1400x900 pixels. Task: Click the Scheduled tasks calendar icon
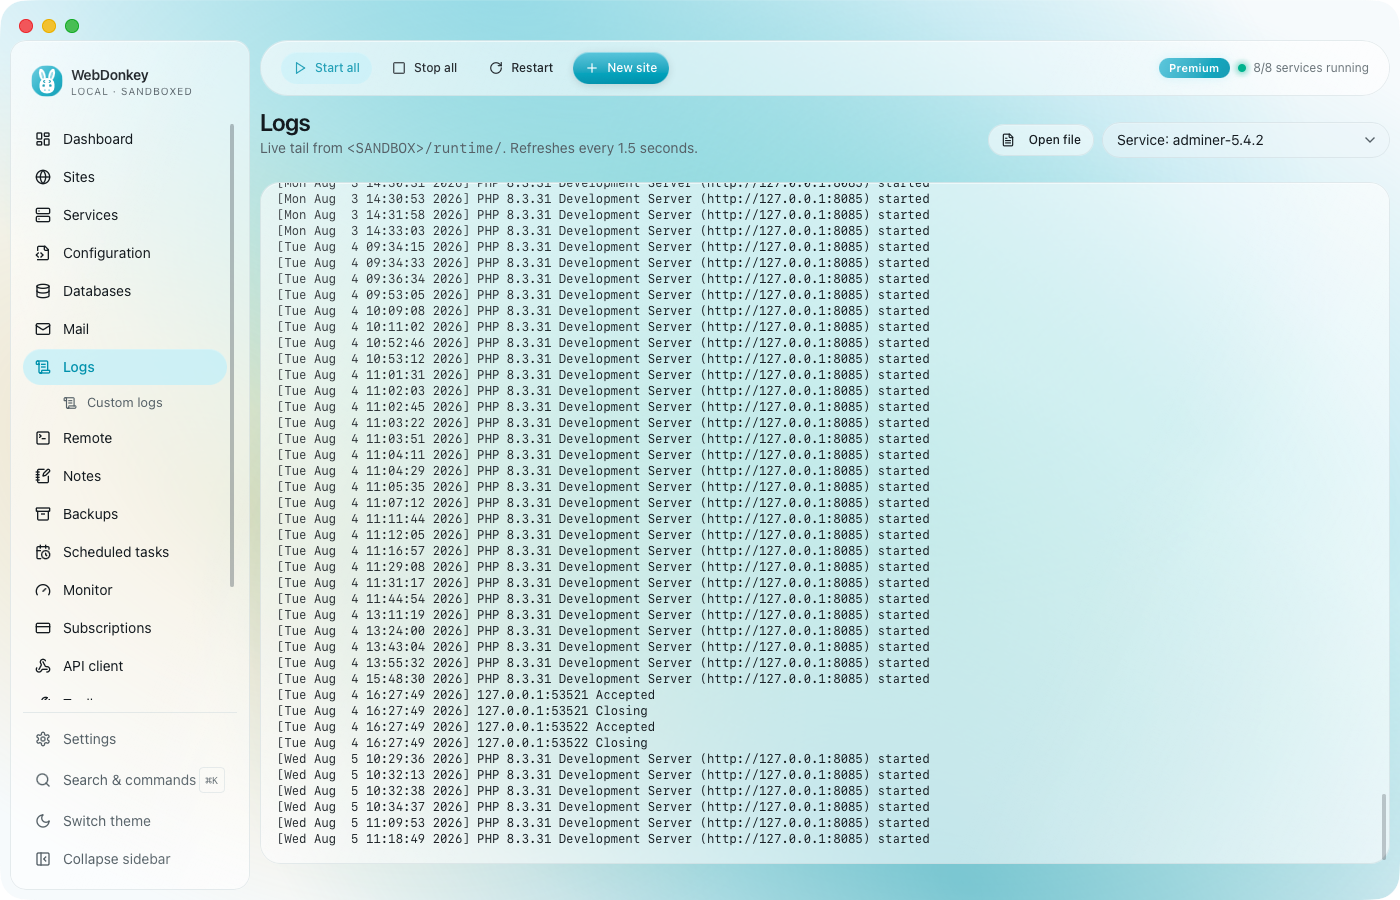43,552
